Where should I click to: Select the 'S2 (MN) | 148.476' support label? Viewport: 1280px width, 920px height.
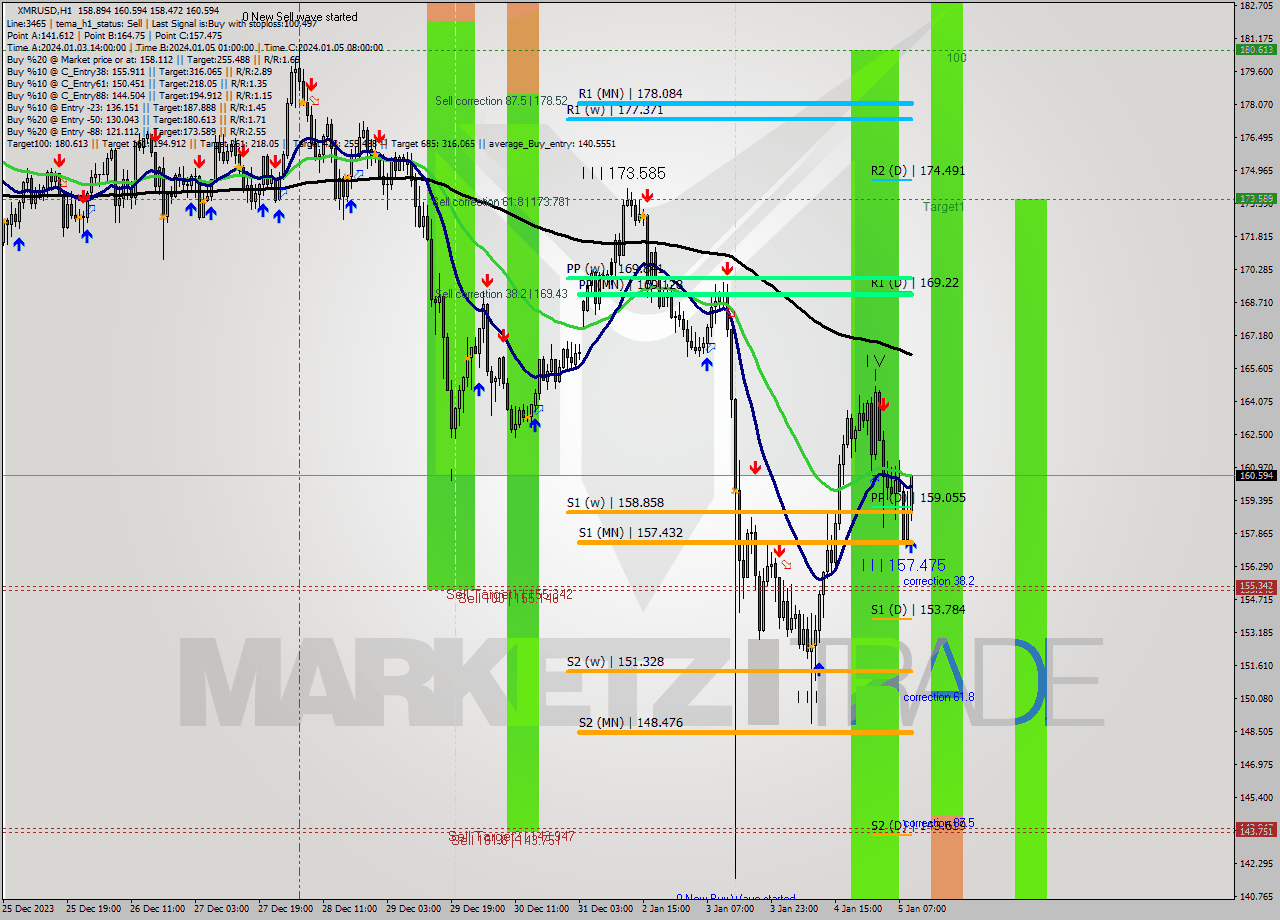click(x=630, y=722)
